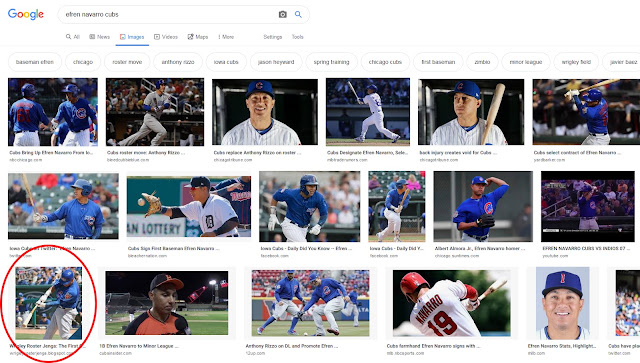Select the 'jason heyward' filter chip
This screenshot has width=640, height=363.
coord(276,62)
